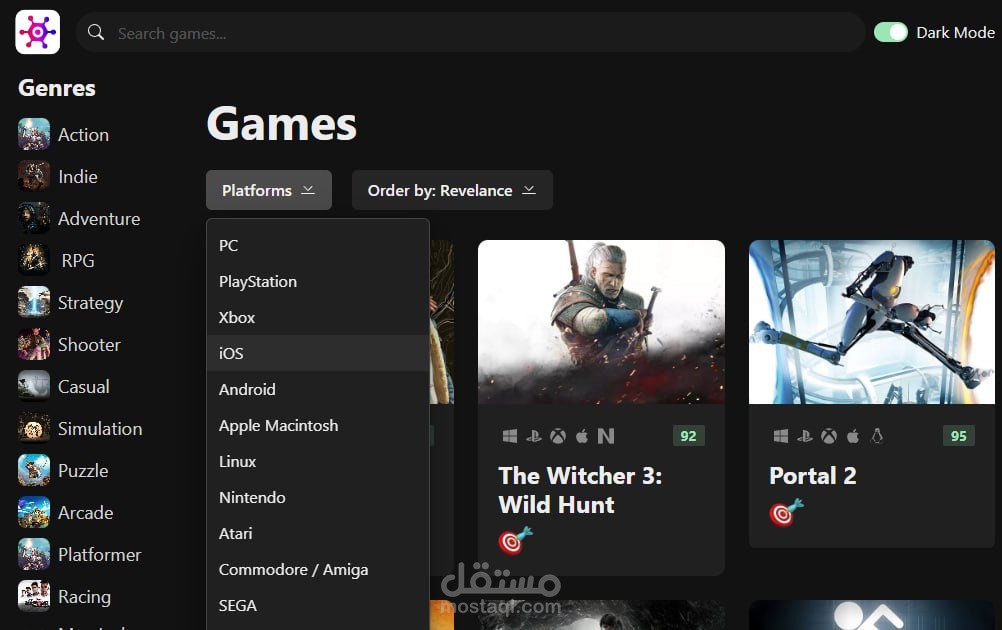Select SEGA platform option
The width and height of the screenshot is (1002, 630).
(318, 605)
